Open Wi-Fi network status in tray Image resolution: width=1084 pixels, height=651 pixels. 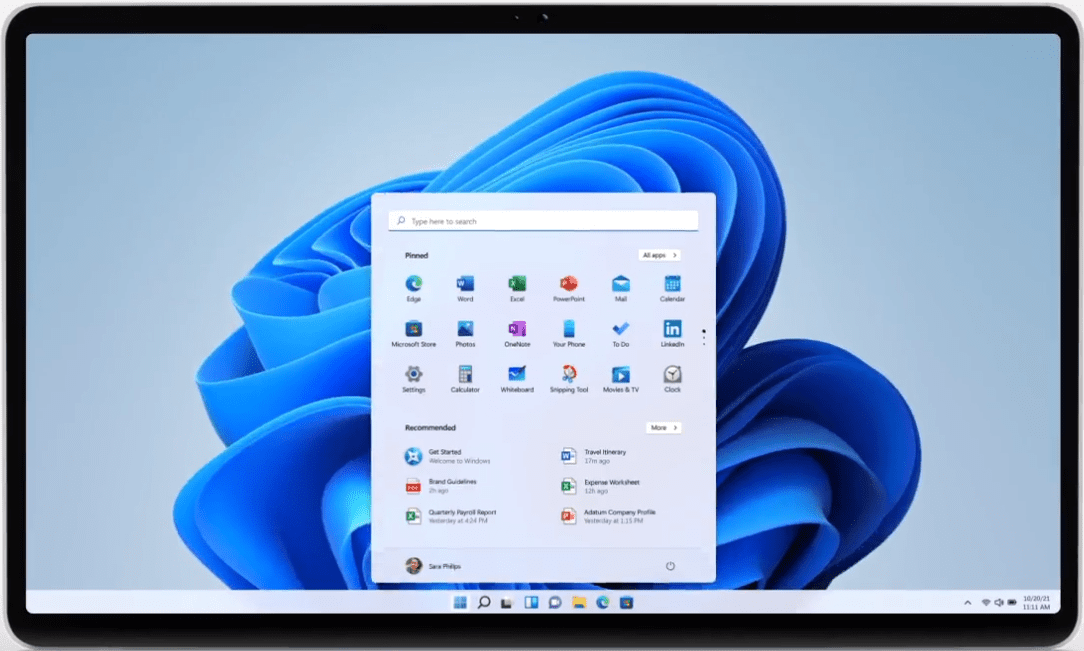[x=986, y=603]
